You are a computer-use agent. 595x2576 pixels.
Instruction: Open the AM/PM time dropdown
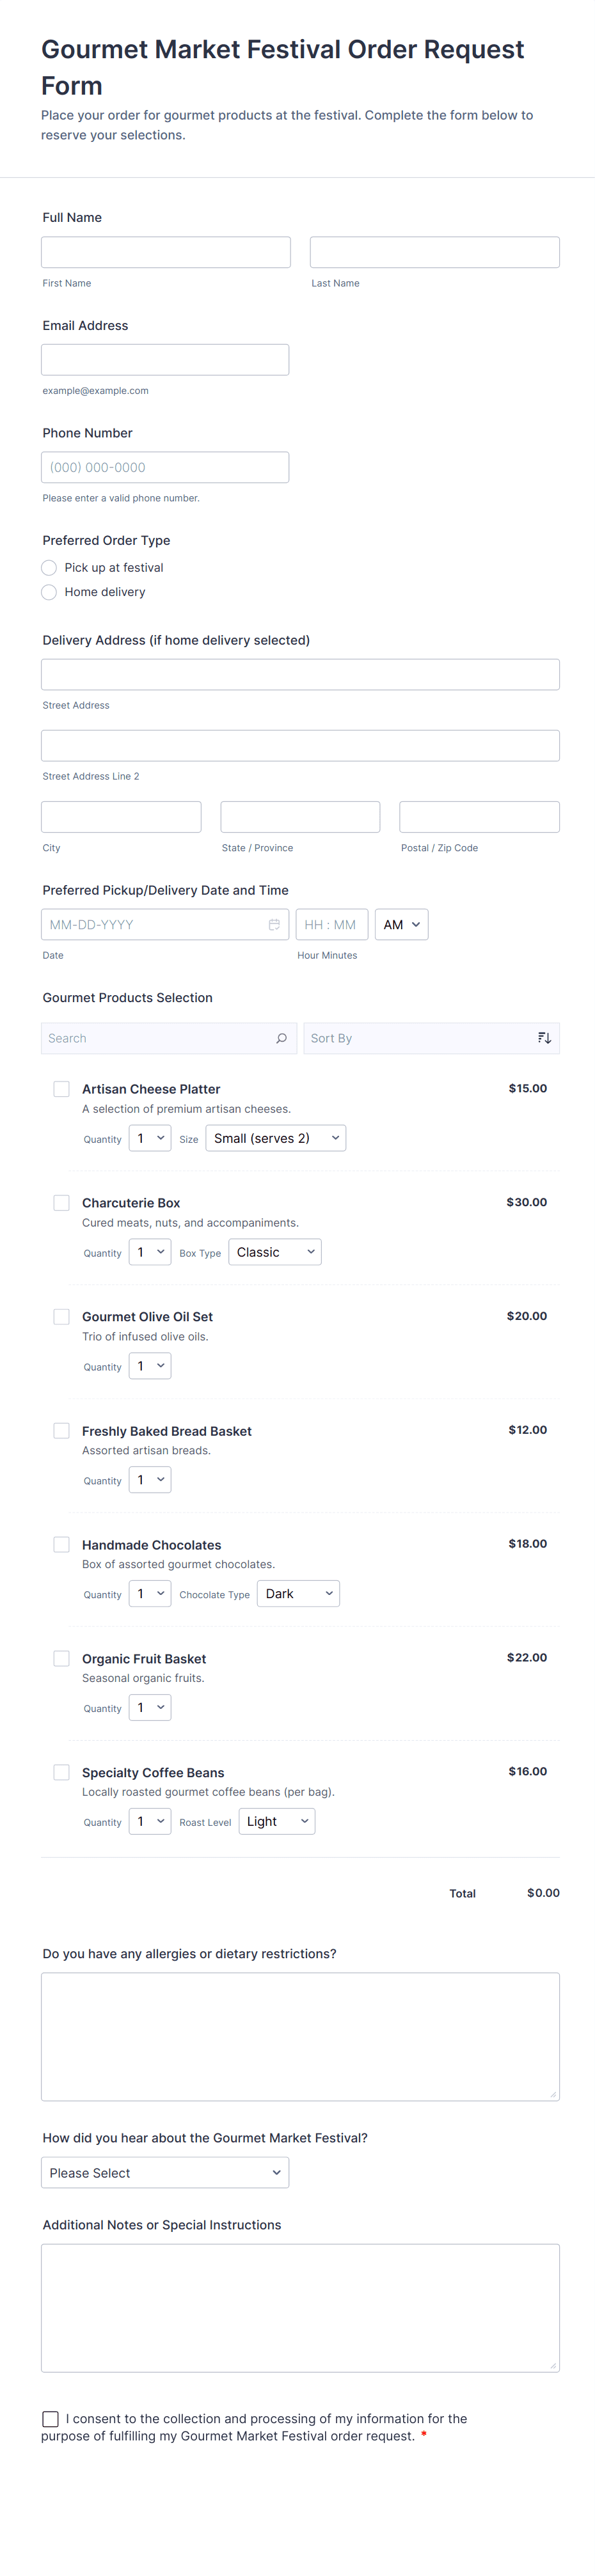coord(401,925)
